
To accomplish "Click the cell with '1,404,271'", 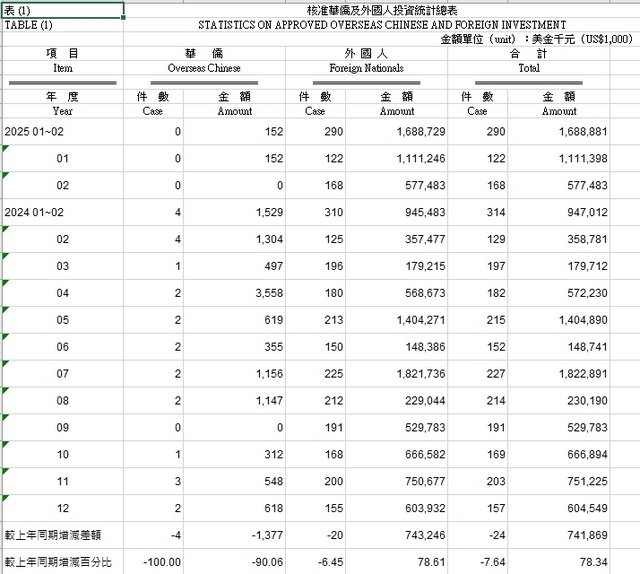I will [x=397, y=320].
